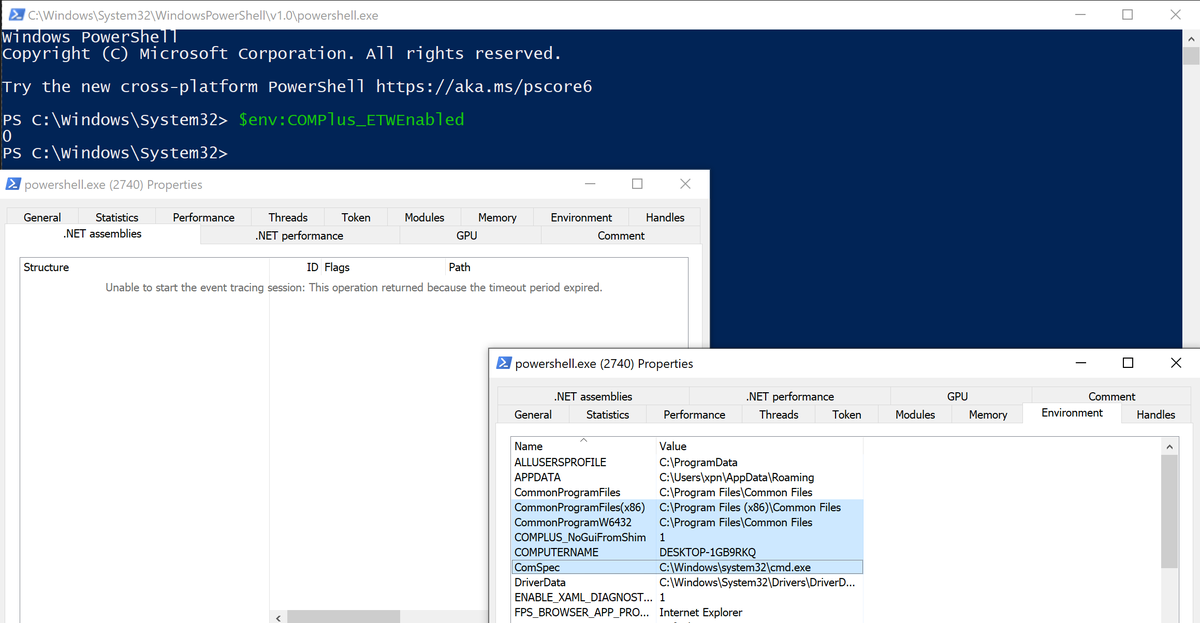Open .NET performance tab in back Properties window

click(299, 236)
